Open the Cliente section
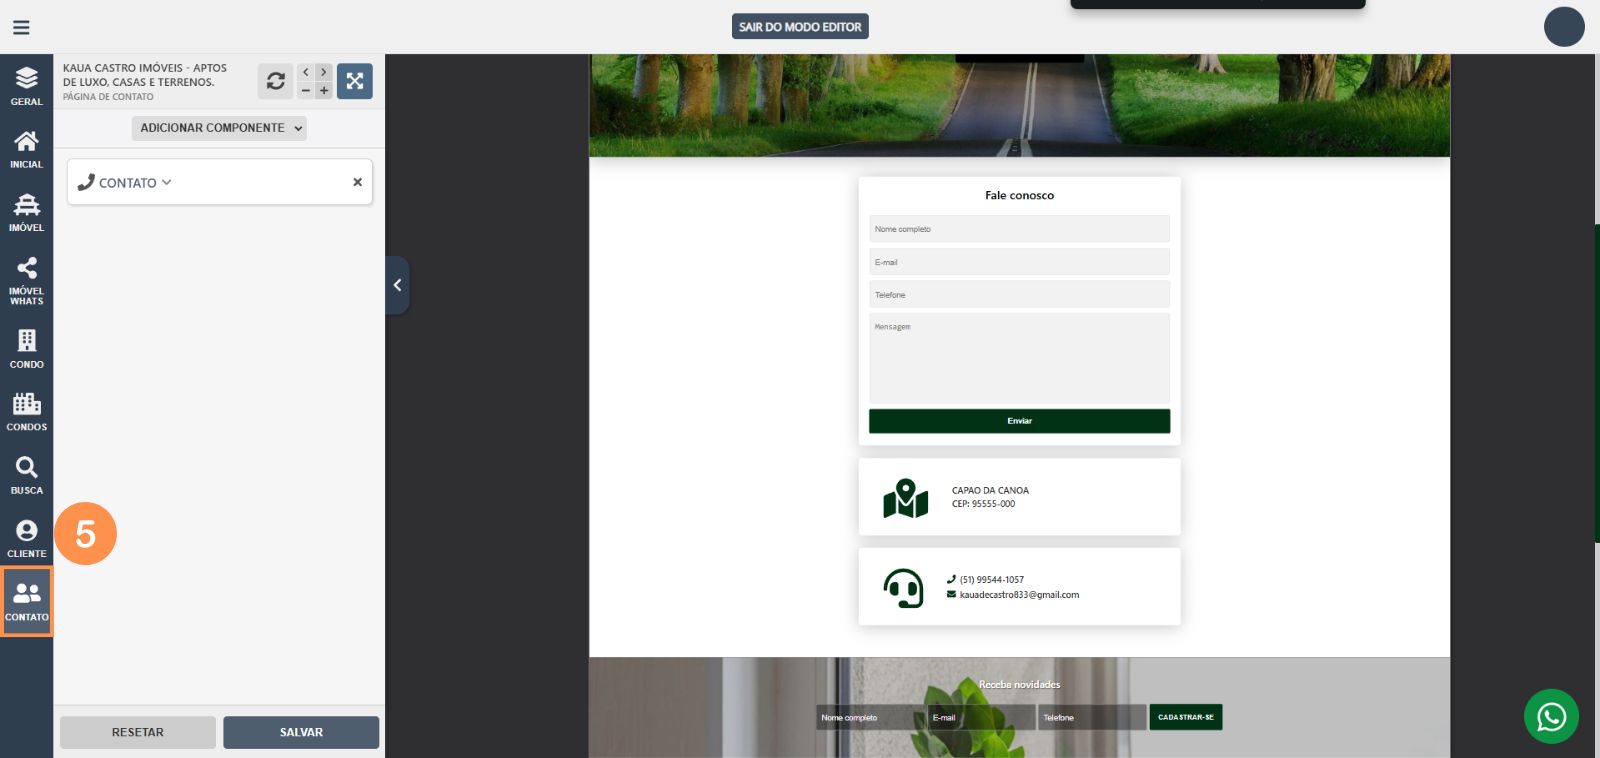Image resolution: width=1600 pixels, height=758 pixels. (27, 538)
